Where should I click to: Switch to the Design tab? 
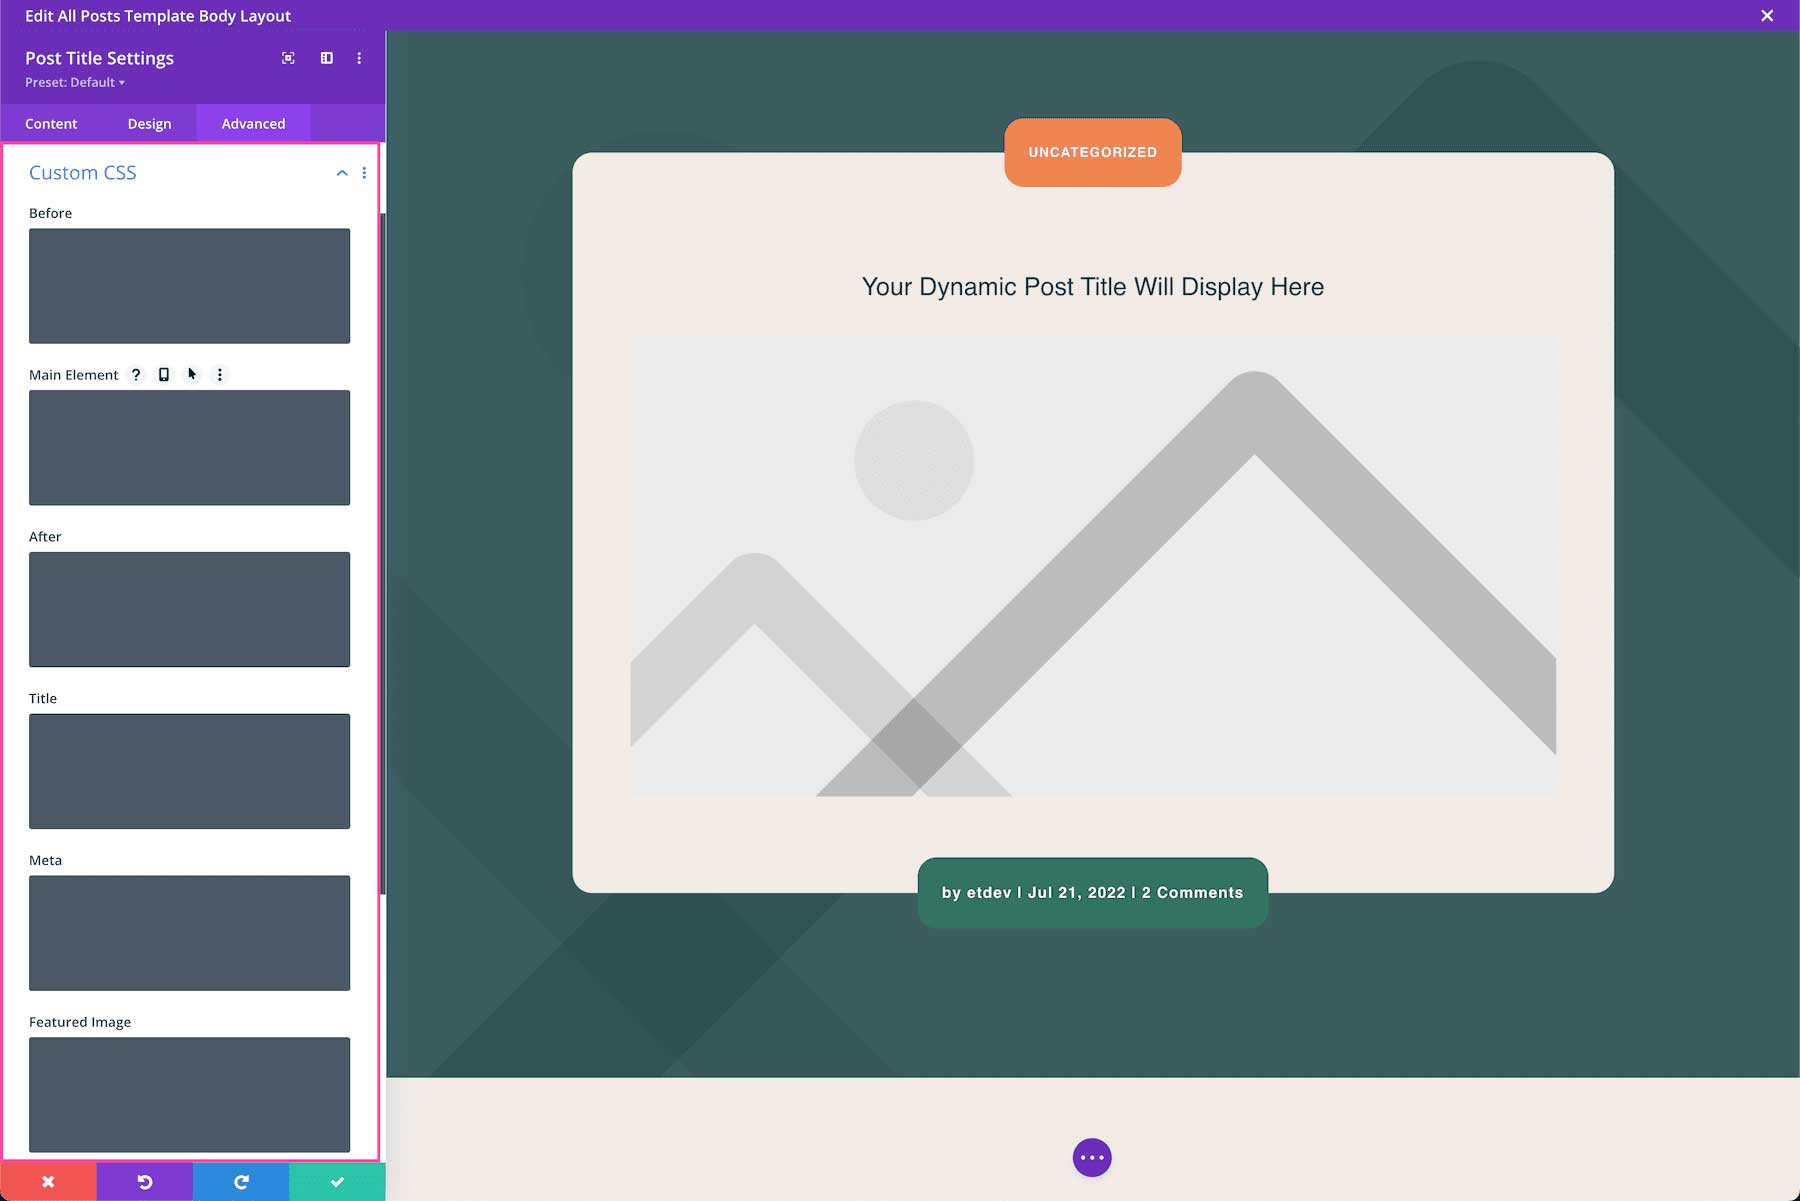pos(149,124)
